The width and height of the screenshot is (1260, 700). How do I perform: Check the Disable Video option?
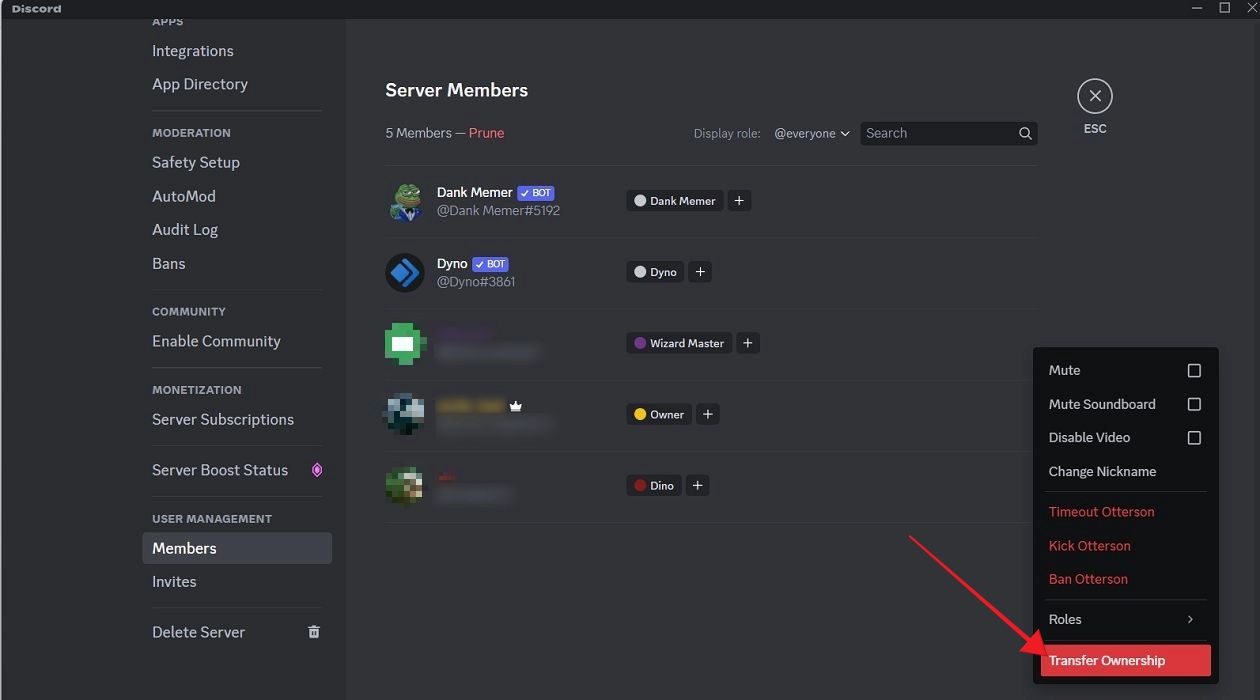coord(1194,437)
